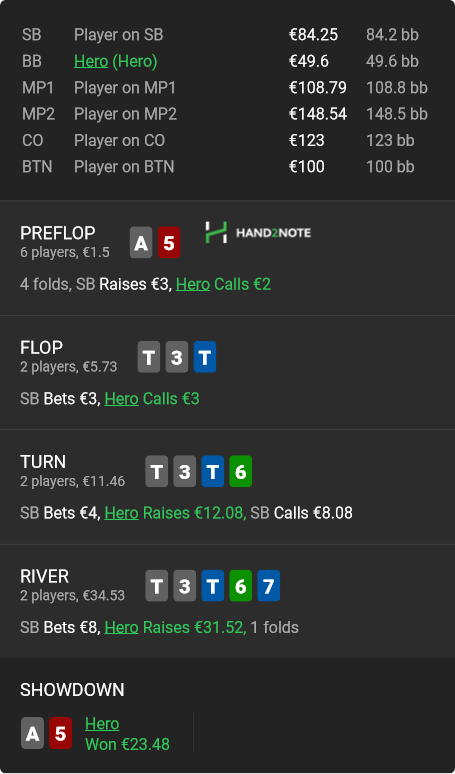455x774 pixels.
Task: Click the Hero link in the preflop action
Action: coord(193,284)
